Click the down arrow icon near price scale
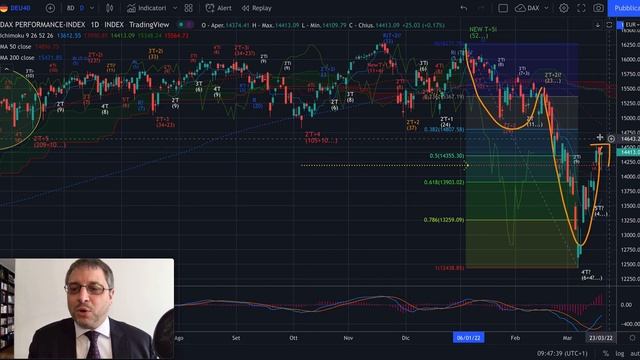Screen dimensions: 640x360 click(598, 25)
